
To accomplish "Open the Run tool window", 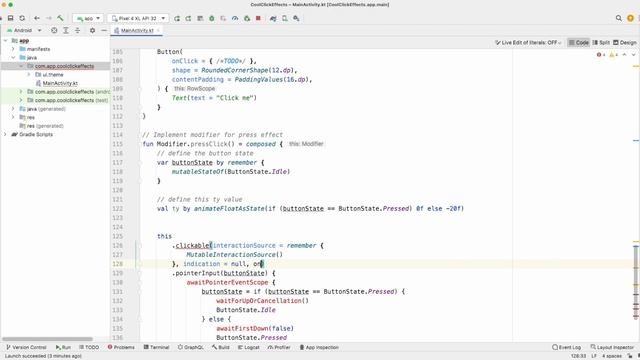I will point(63,347).
